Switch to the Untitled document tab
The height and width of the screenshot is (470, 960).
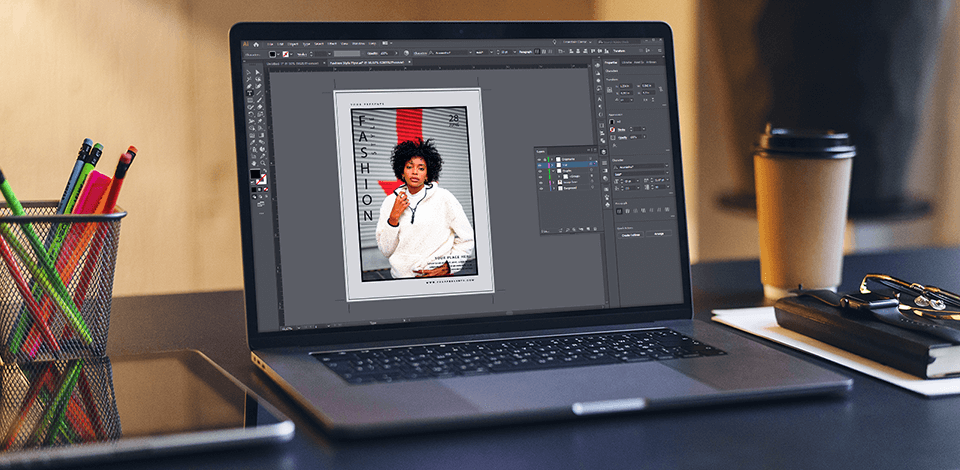293,63
